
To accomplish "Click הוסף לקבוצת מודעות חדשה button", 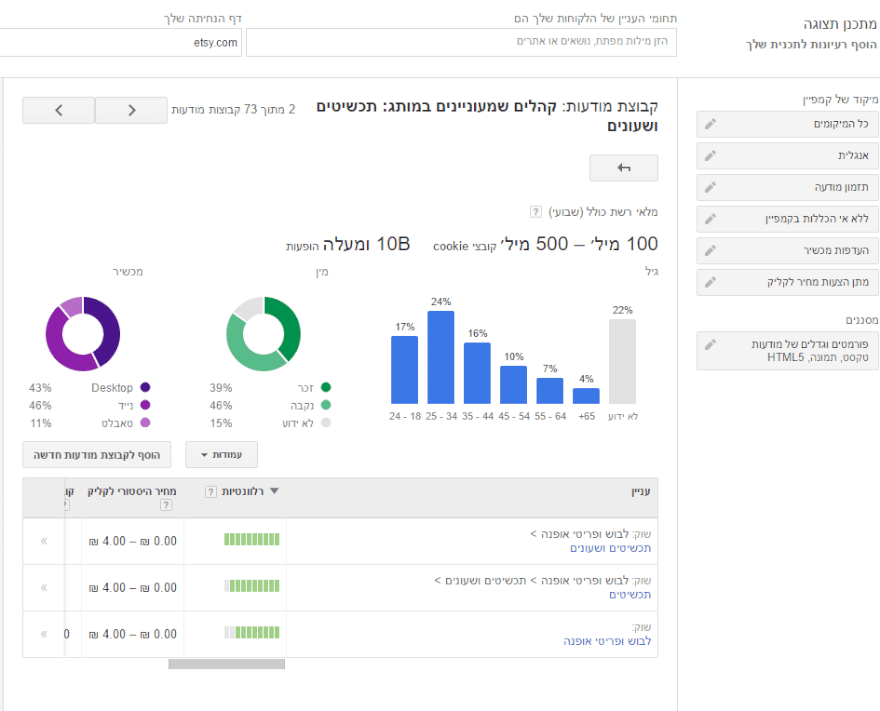I will [97, 455].
